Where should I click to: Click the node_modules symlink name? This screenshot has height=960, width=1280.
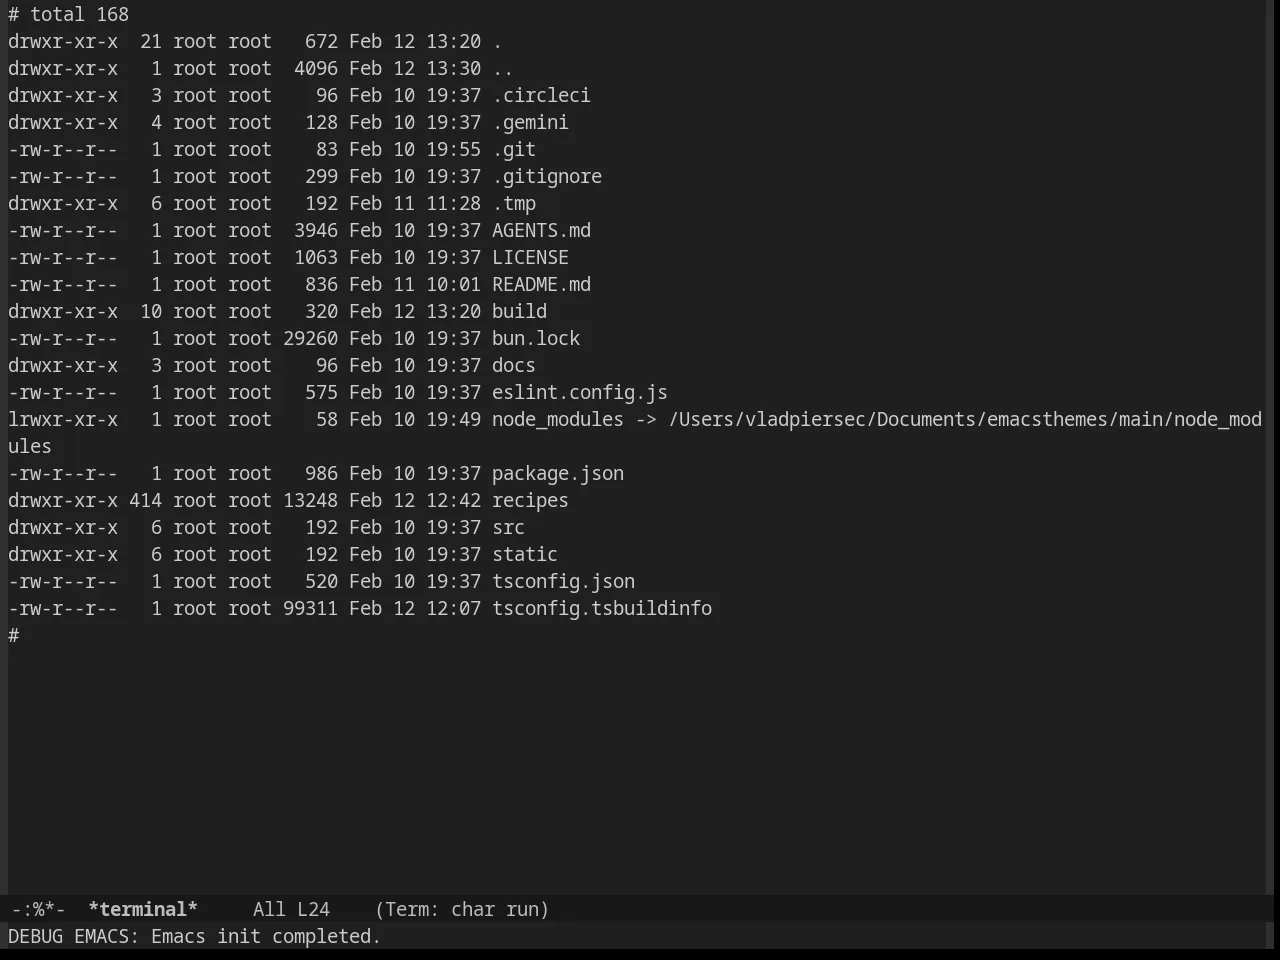(x=558, y=419)
